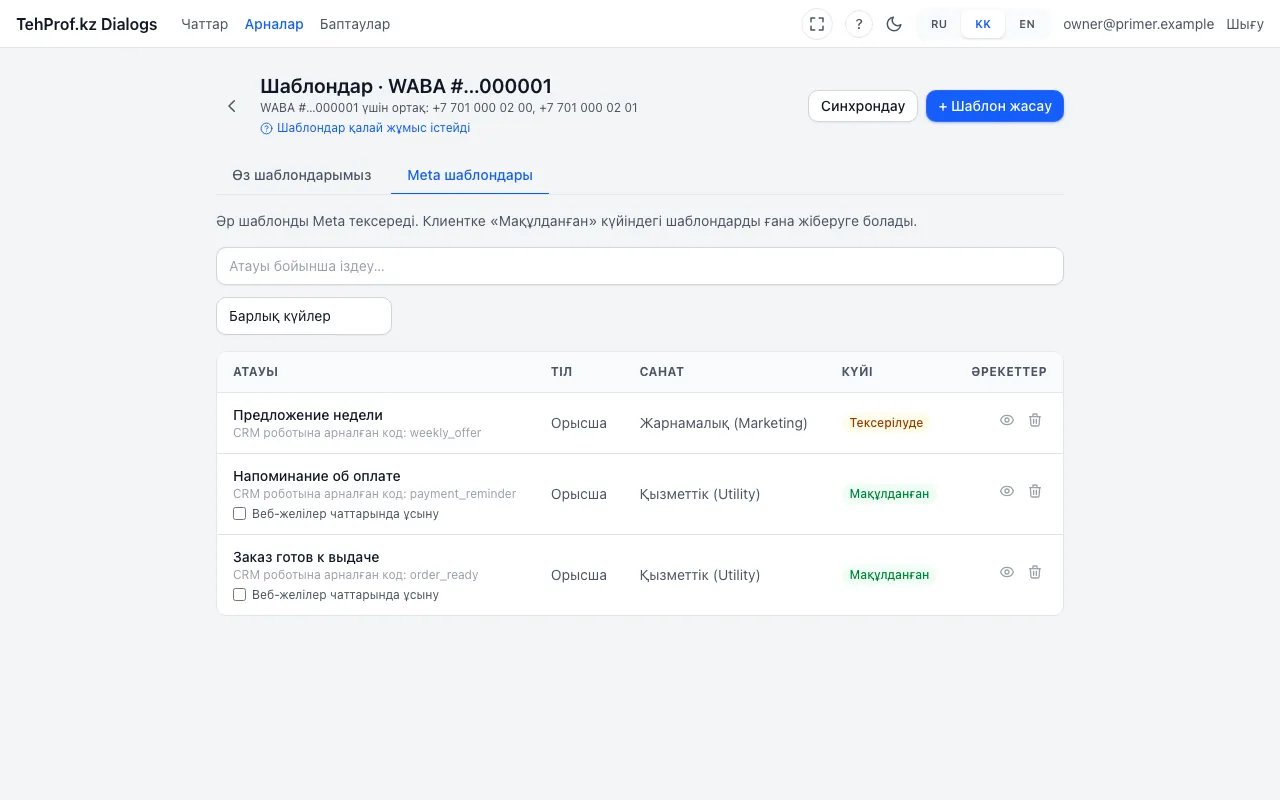The height and width of the screenshot is (800, 1280).
Task: Toggle fullscreen mode icon
Action: tap(817, 24)
